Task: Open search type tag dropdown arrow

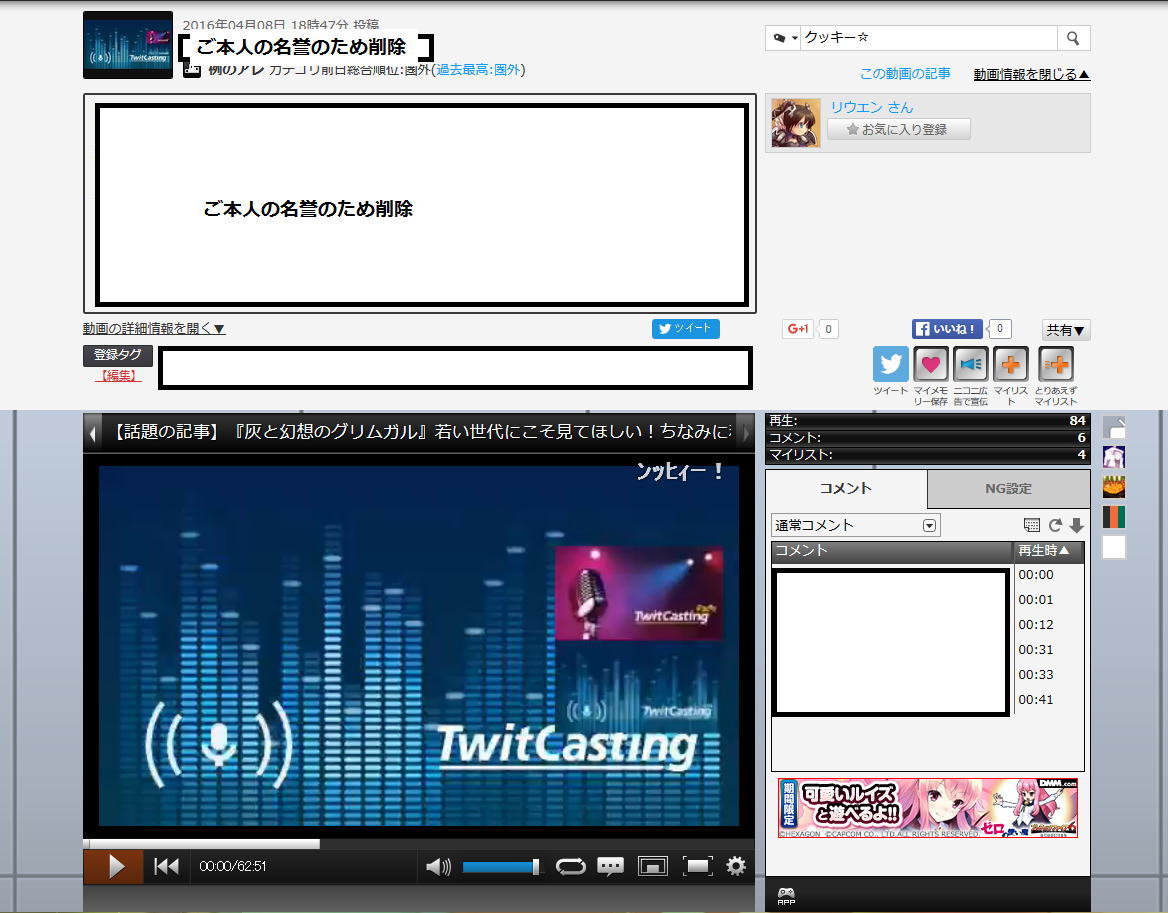Action: click(784, 38)
